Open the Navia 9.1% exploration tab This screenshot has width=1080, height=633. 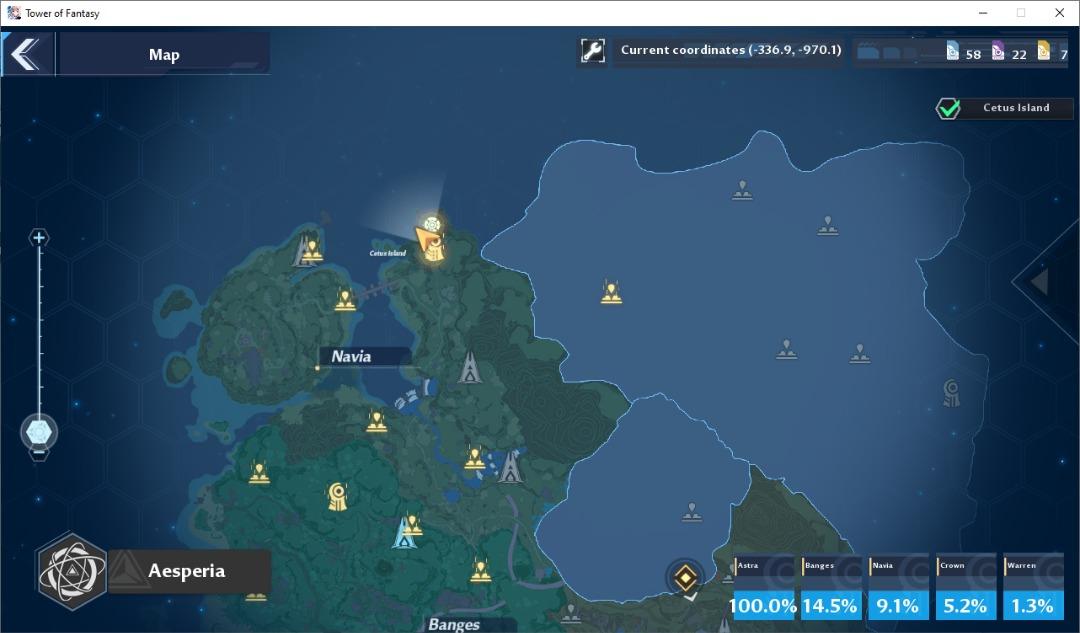(897, 589)
